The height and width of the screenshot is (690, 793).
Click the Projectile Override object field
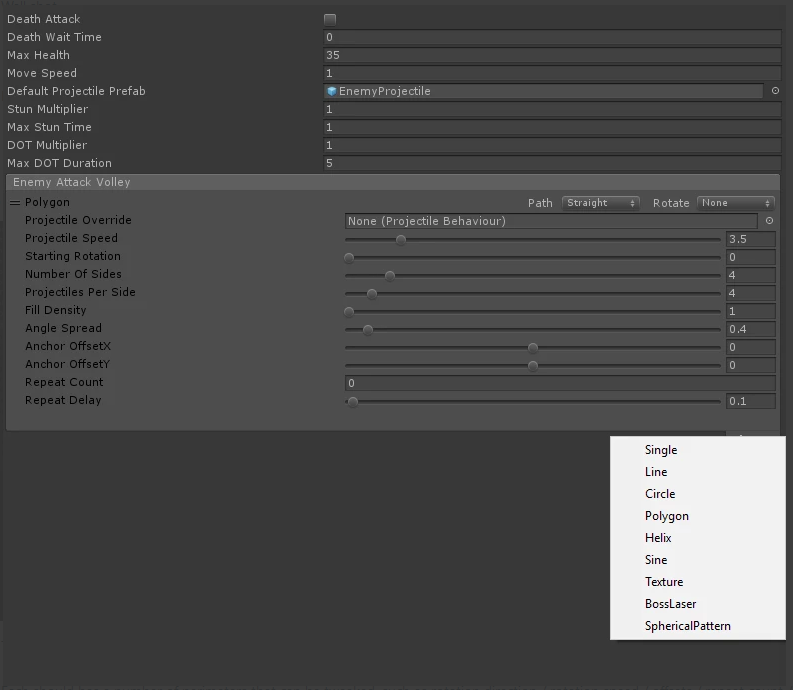551,221
